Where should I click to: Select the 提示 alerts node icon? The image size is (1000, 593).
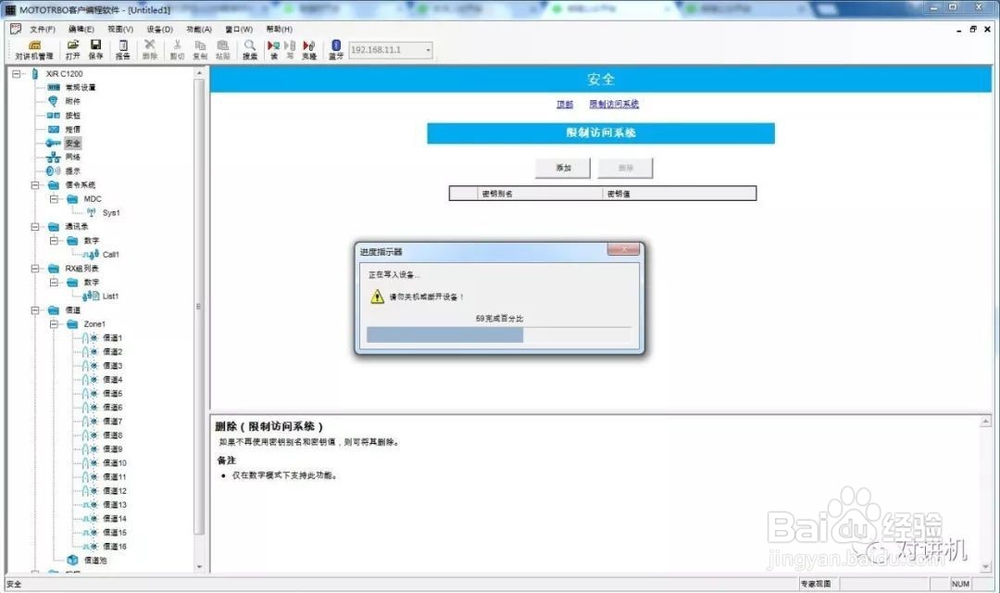point(53,171)
